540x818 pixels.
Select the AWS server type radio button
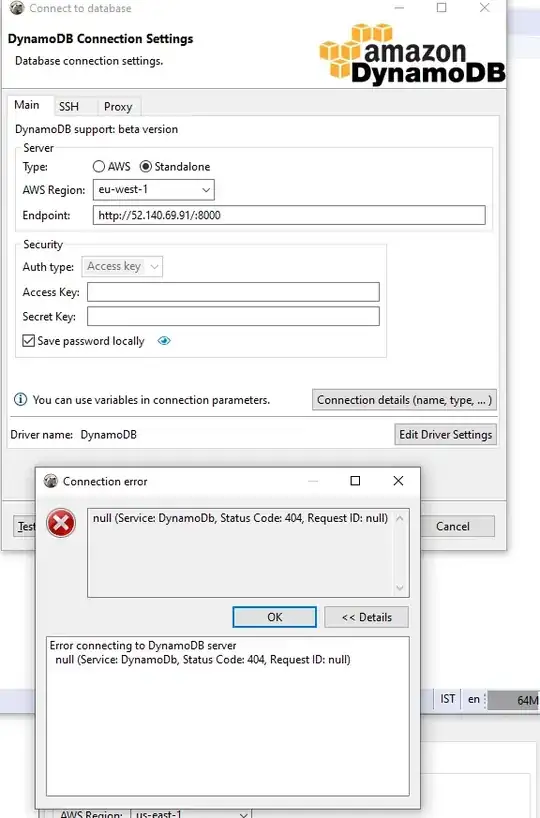click(x=99, y=166)
